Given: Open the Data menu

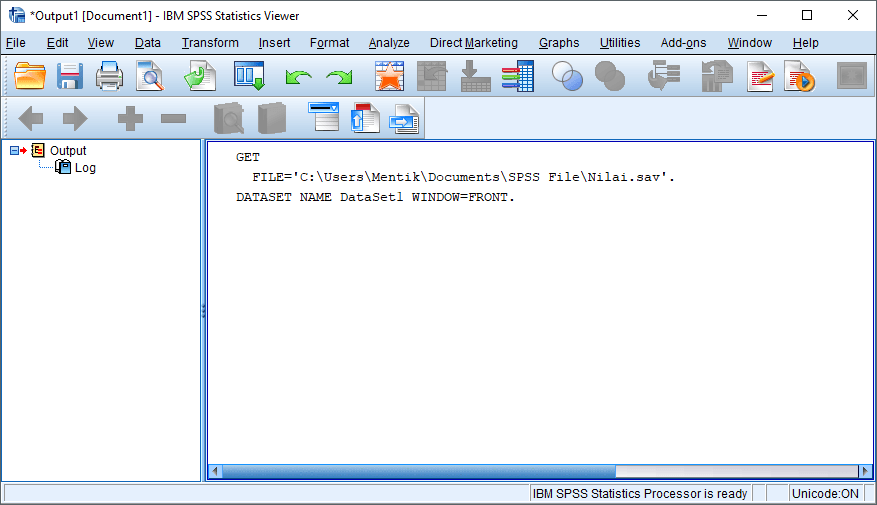Looking at the screenshot, I should pyautogui.click(x=148, y=43).
